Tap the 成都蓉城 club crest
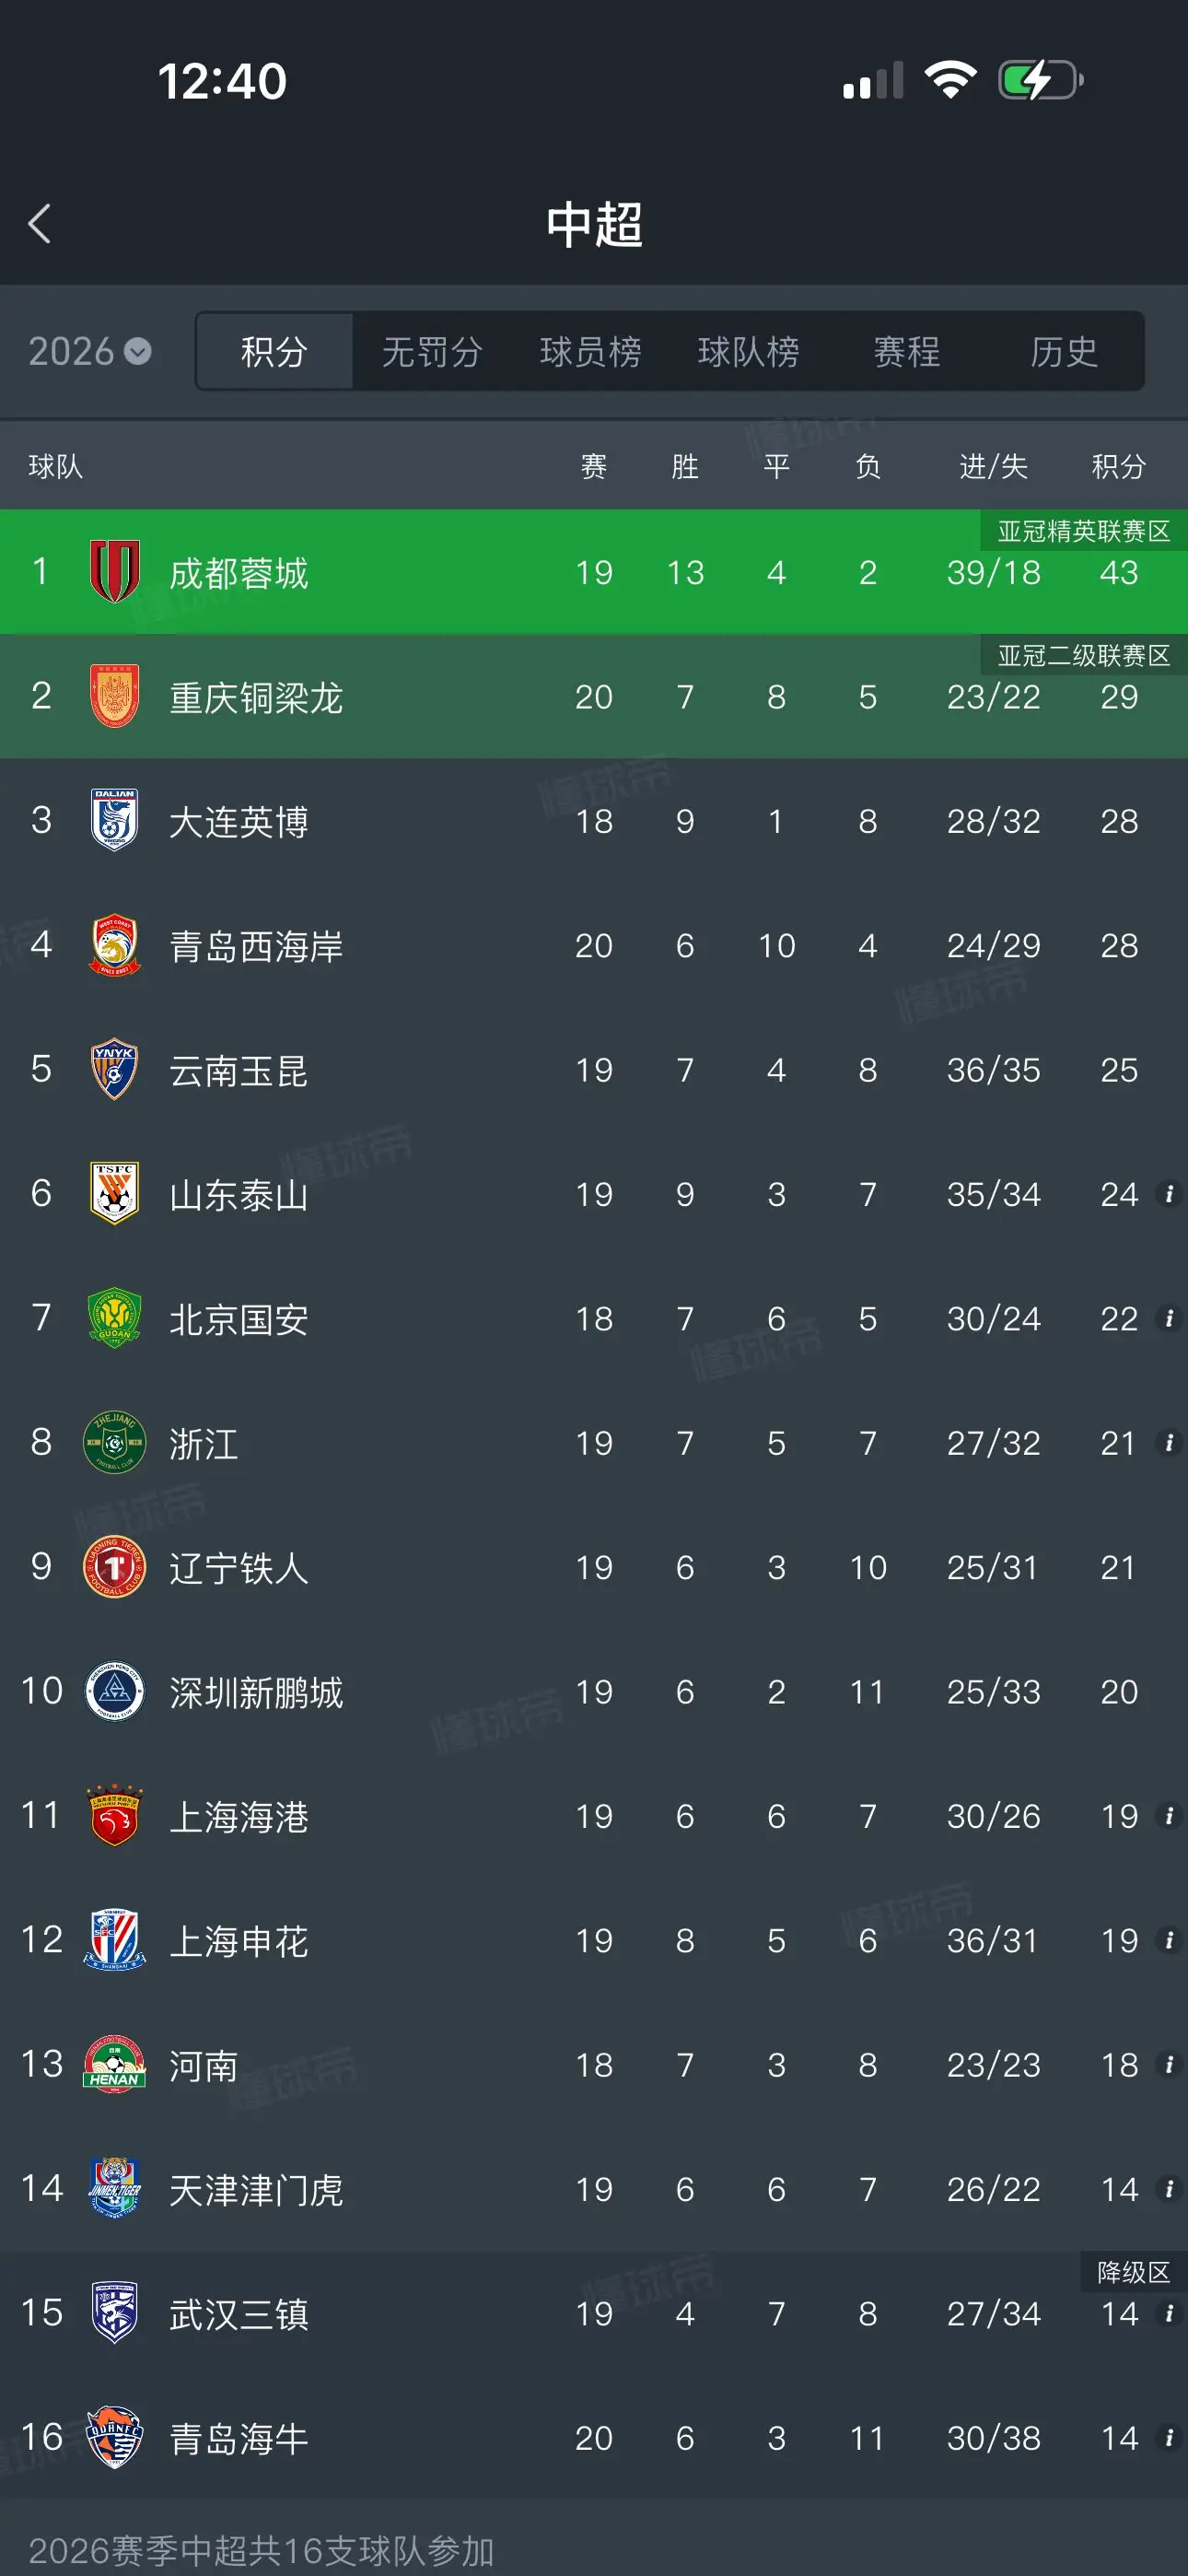Viewport: 1188px width, 2576px height. (x=114, y=571)
